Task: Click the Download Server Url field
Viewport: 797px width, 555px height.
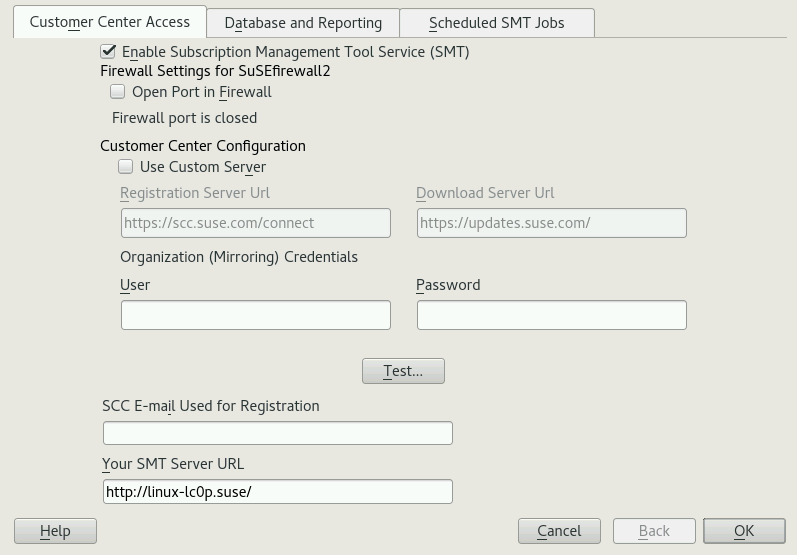Action: 551,223
